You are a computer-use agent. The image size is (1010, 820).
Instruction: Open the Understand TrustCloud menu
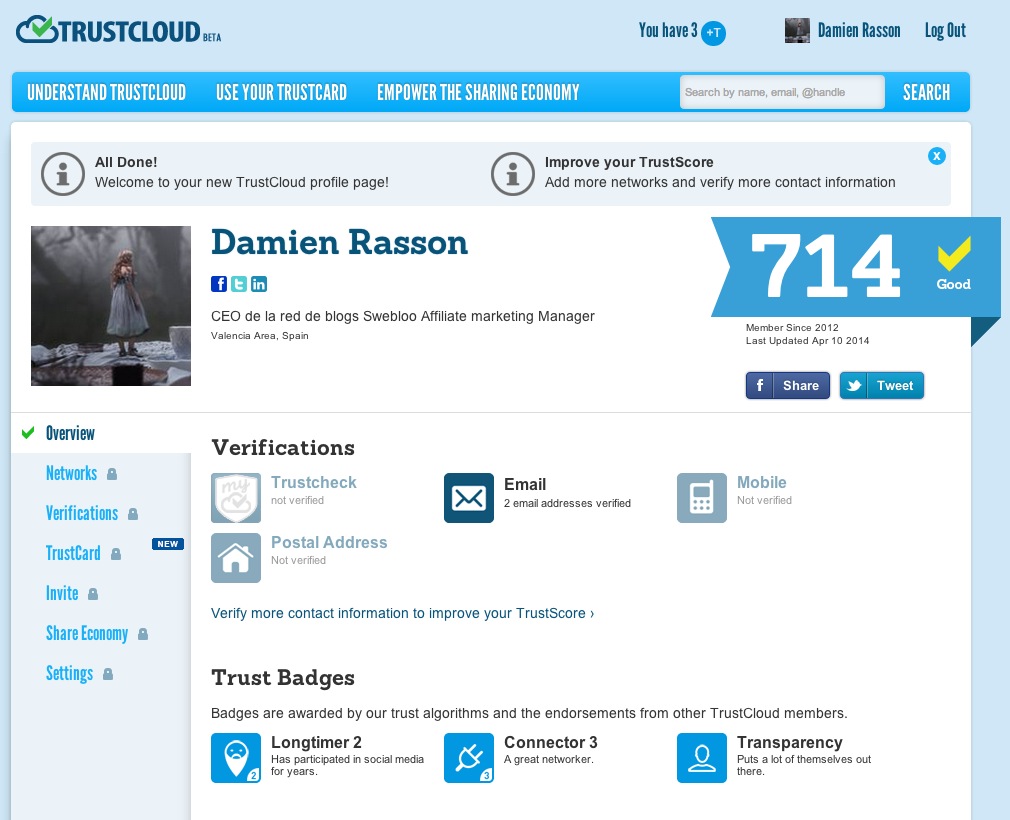[107, 93]
